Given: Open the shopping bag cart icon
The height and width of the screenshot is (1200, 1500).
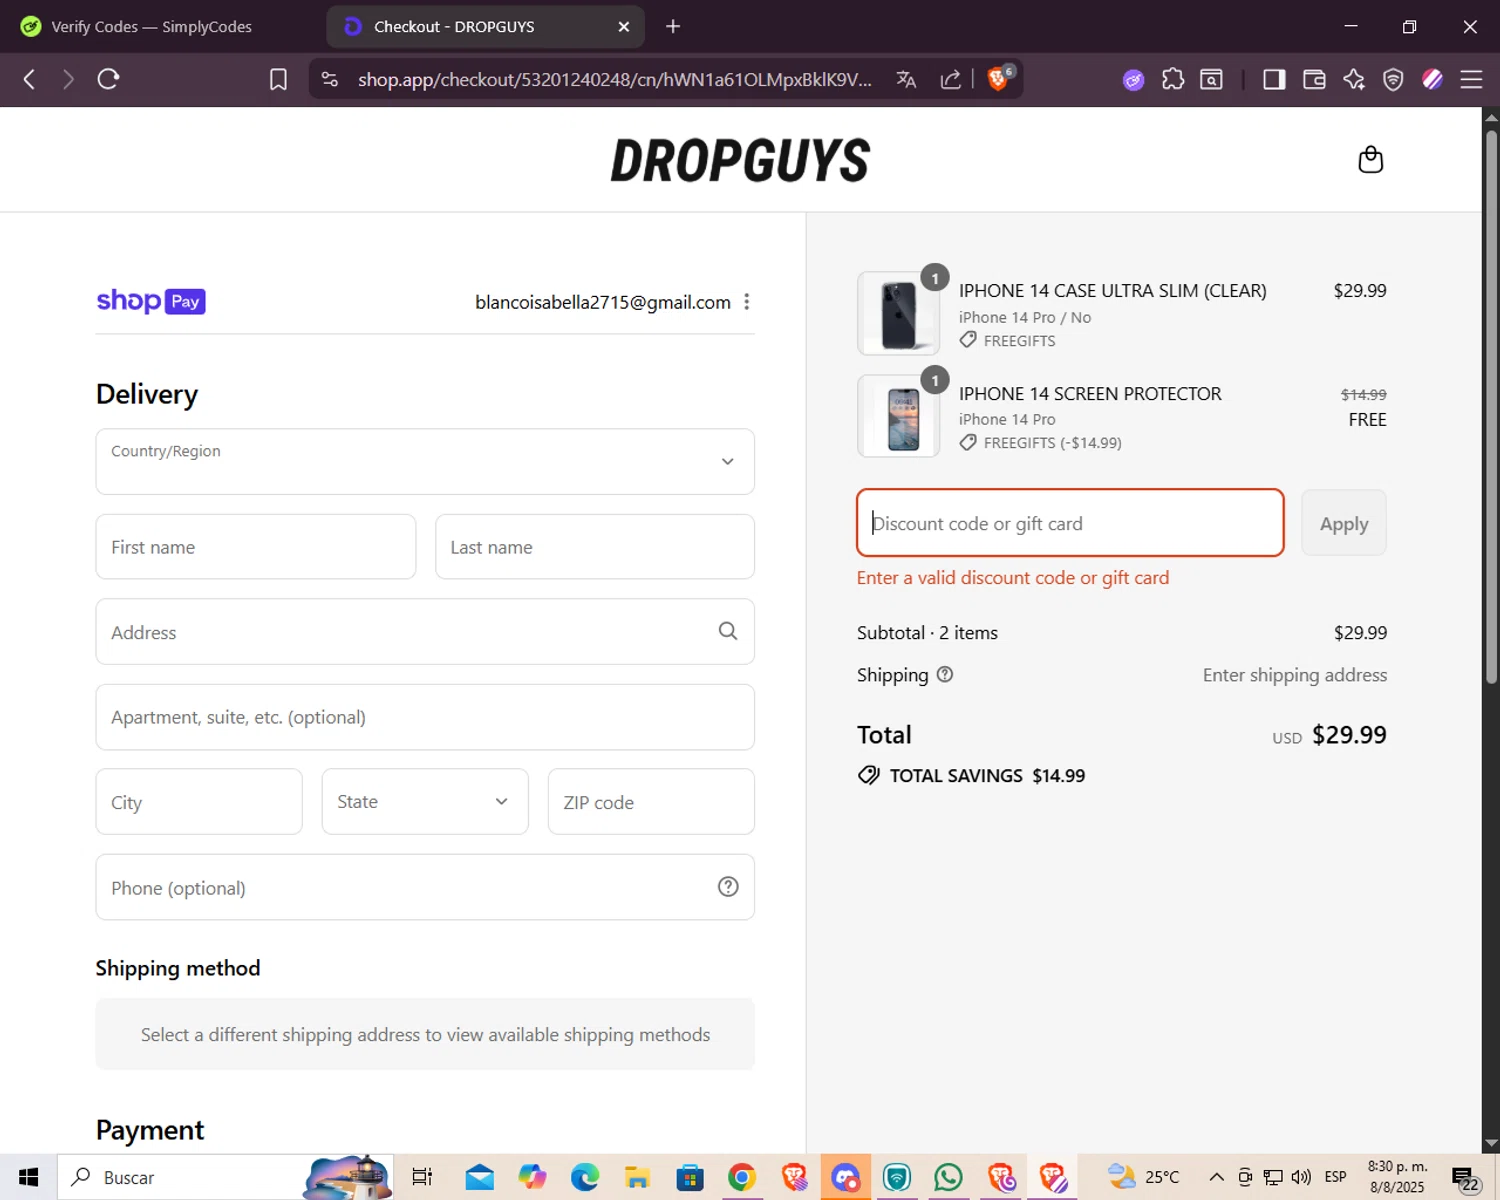Looking at the screenshot, I should pos(1370,160).
